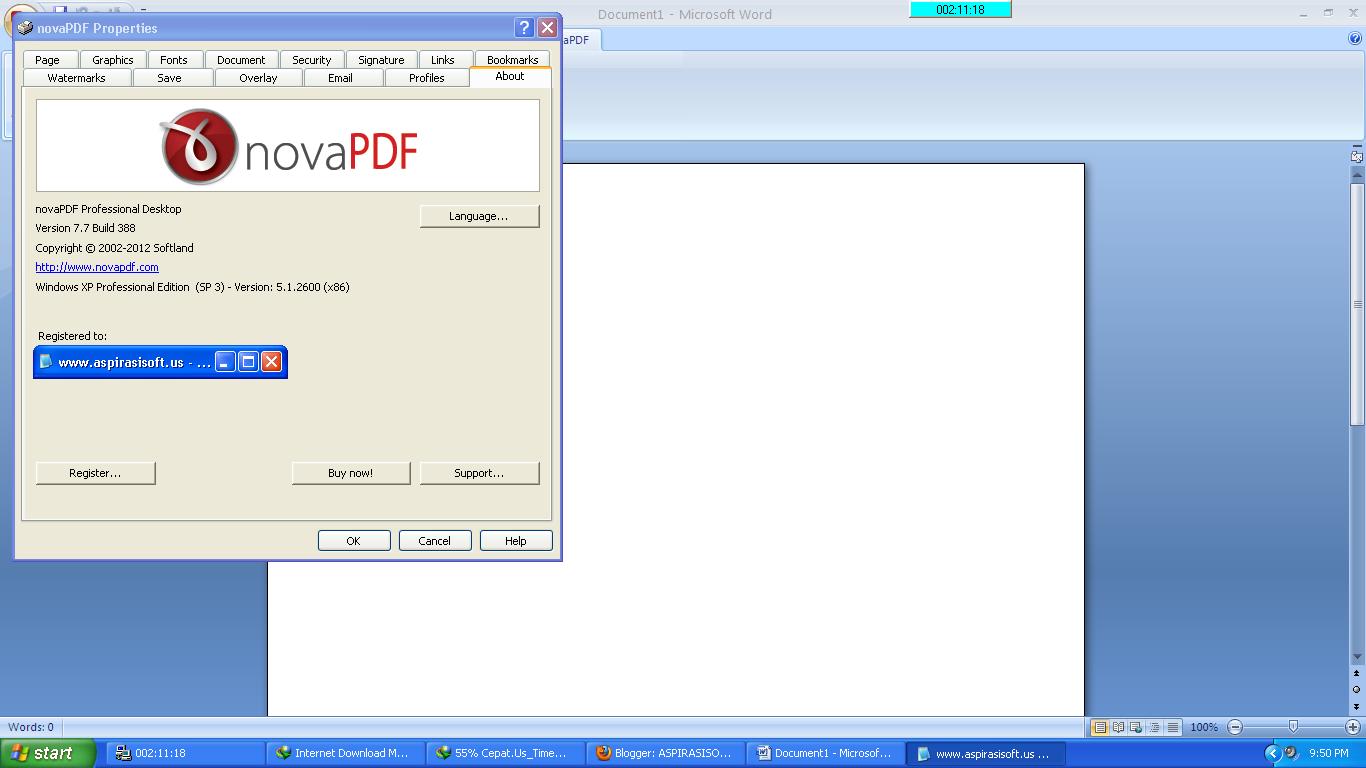Open the Save tab

coord(170,78)
